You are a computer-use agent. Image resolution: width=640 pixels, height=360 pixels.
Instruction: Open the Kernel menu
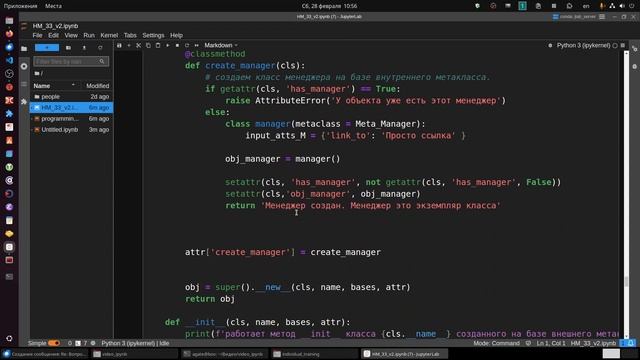[109, 36]
